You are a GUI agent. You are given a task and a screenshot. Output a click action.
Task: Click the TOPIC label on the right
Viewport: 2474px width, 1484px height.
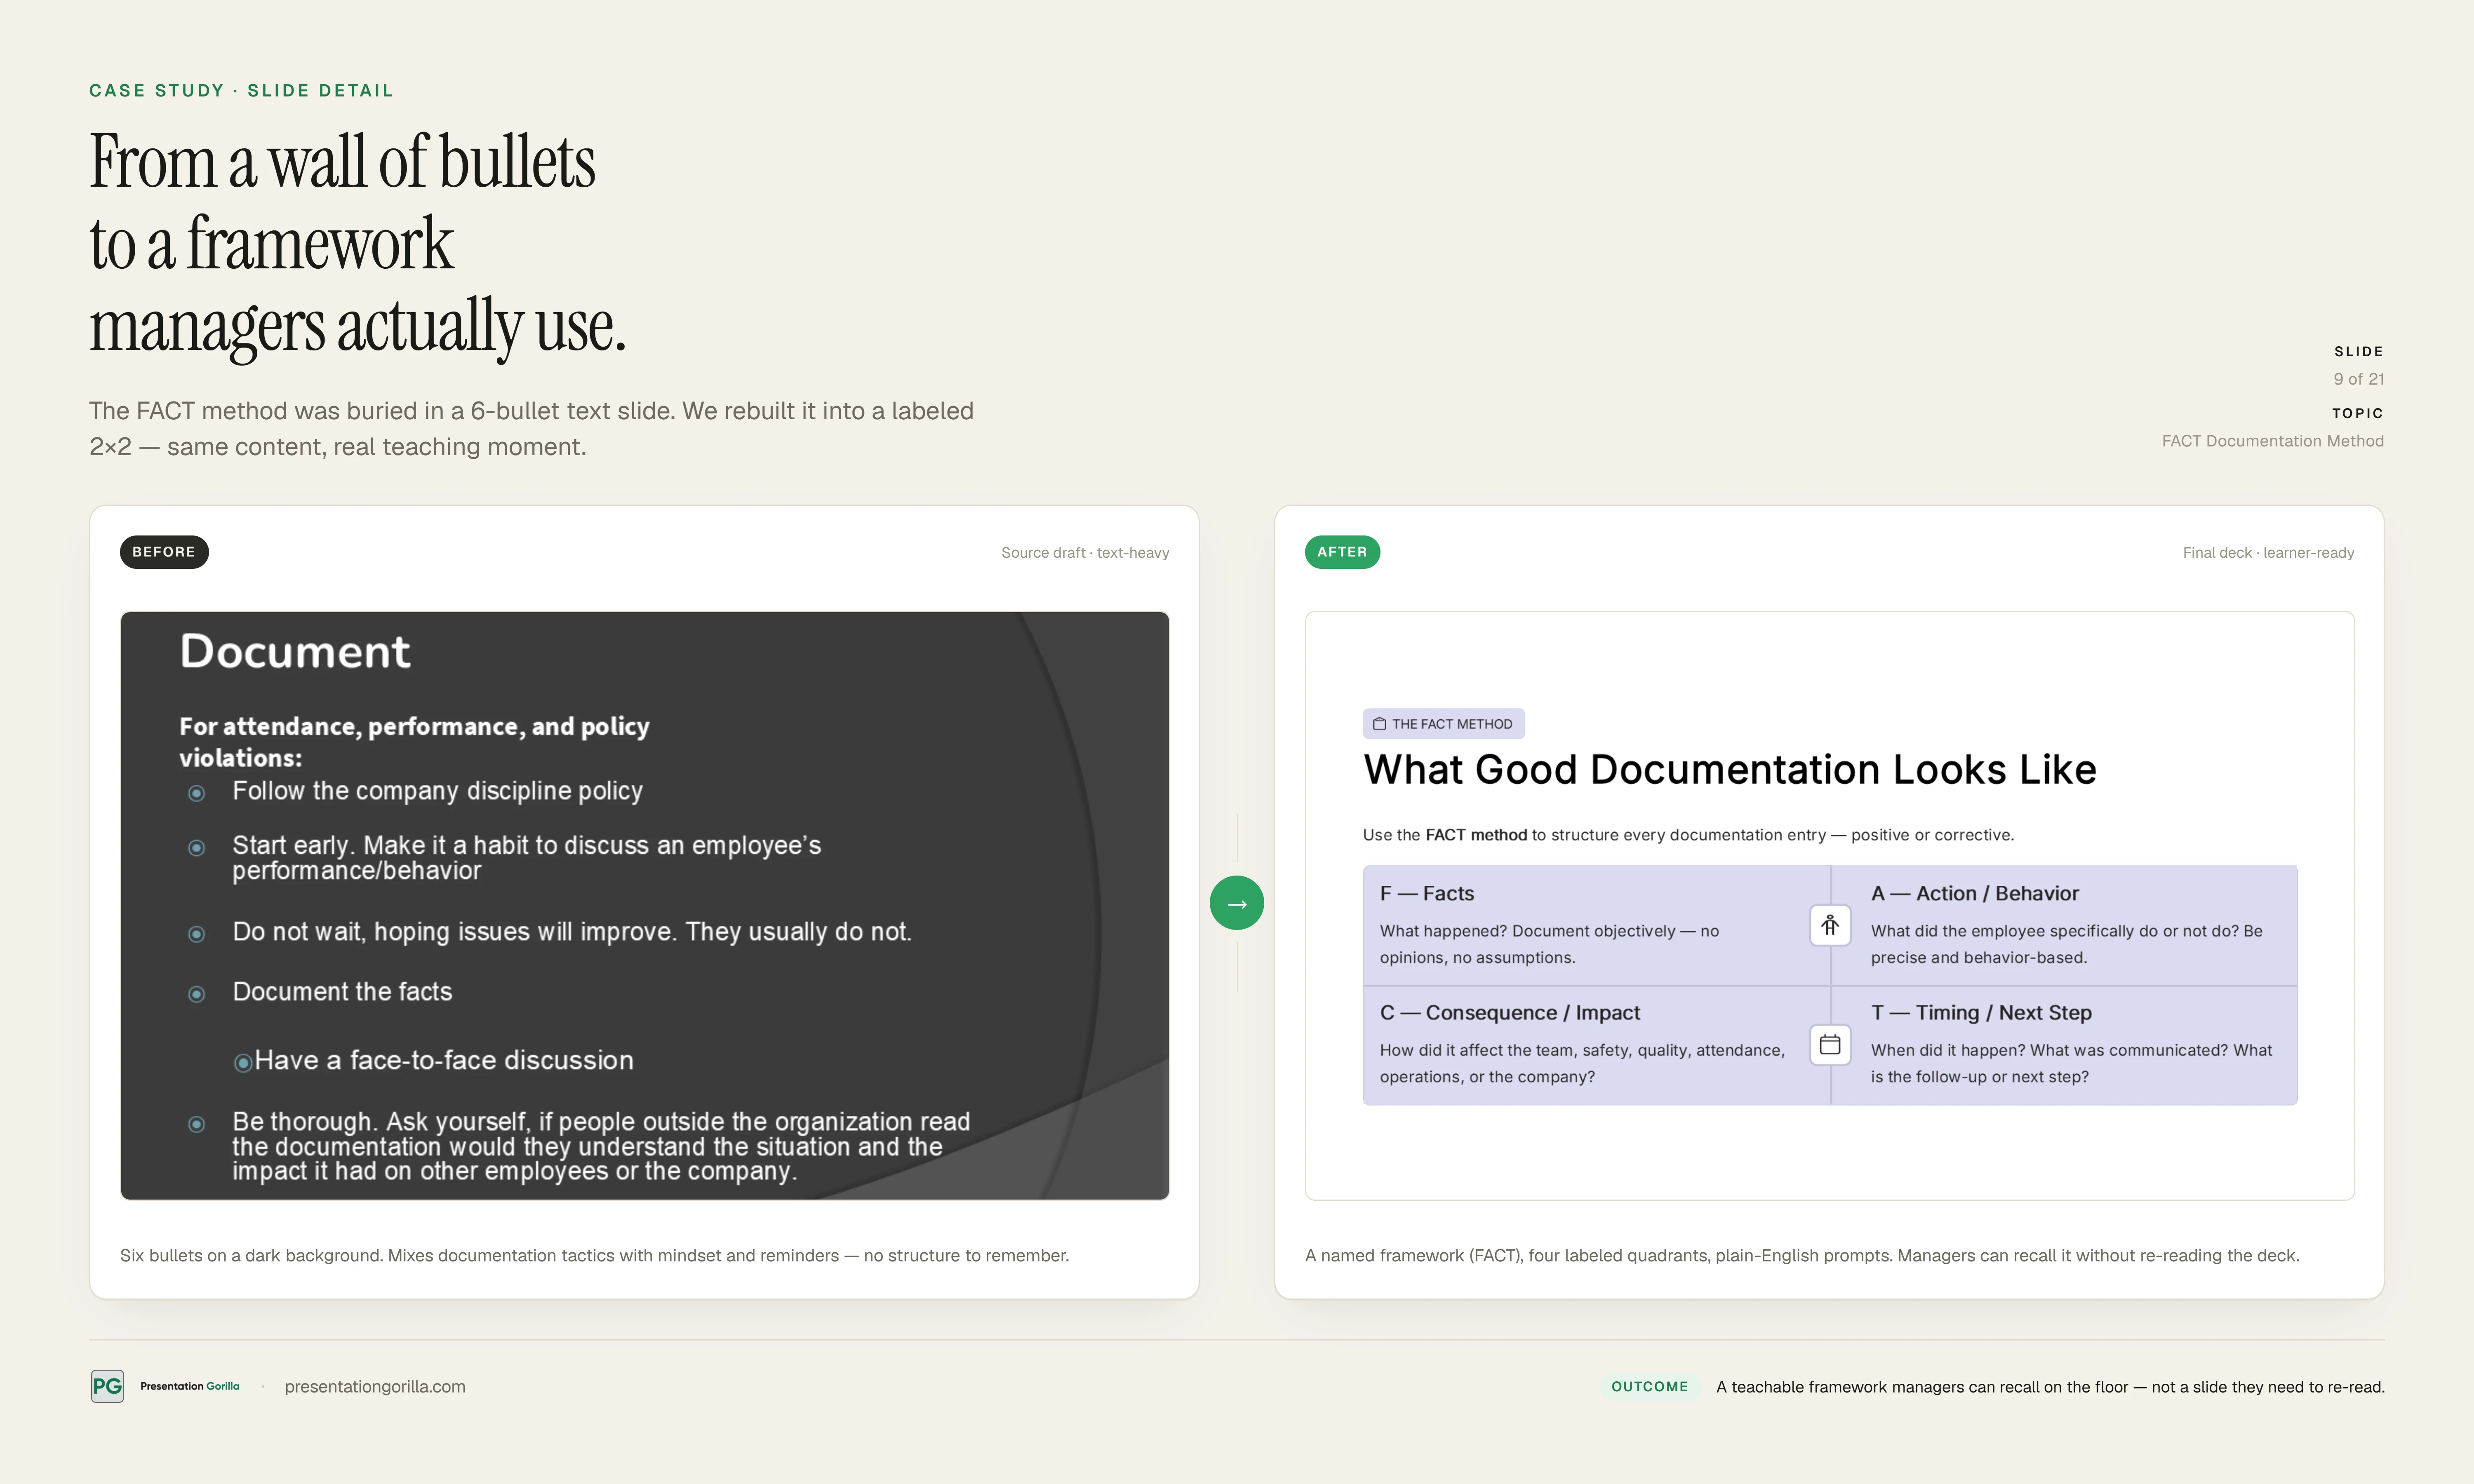2358,413
